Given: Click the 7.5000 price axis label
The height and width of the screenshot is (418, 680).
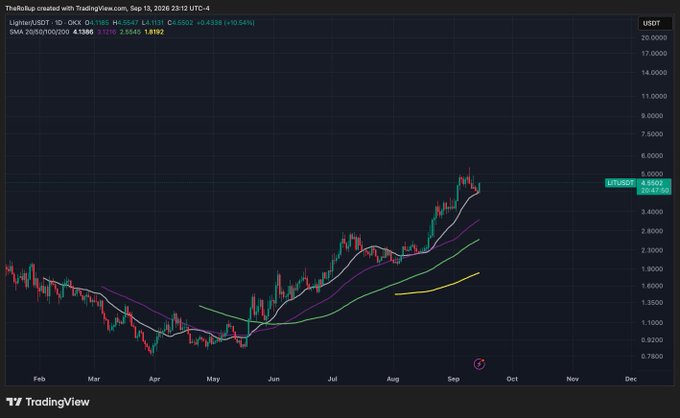Looking at the screenshot, I should pos(652,134).
